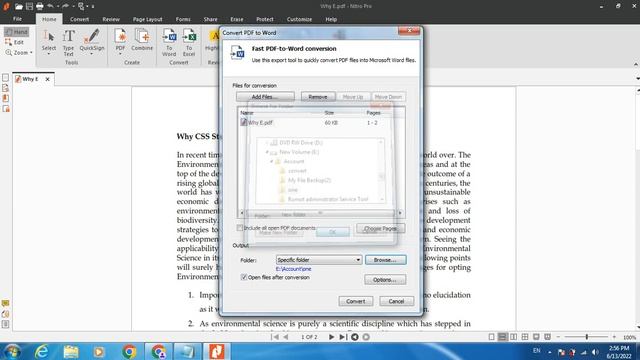Image resolution: width=640 pixels, height=360 pixels.
Task: Switch to the Convert ribbon tab
Action: (79, 19)
